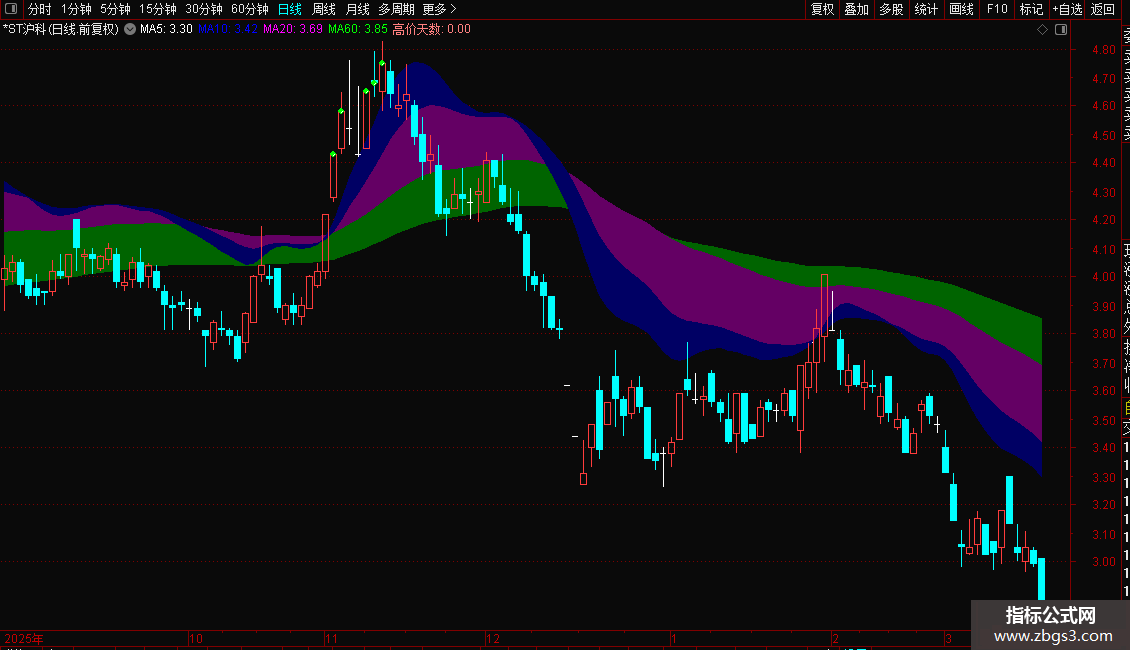Click the 统计 statistics button

tap(926, 9)
